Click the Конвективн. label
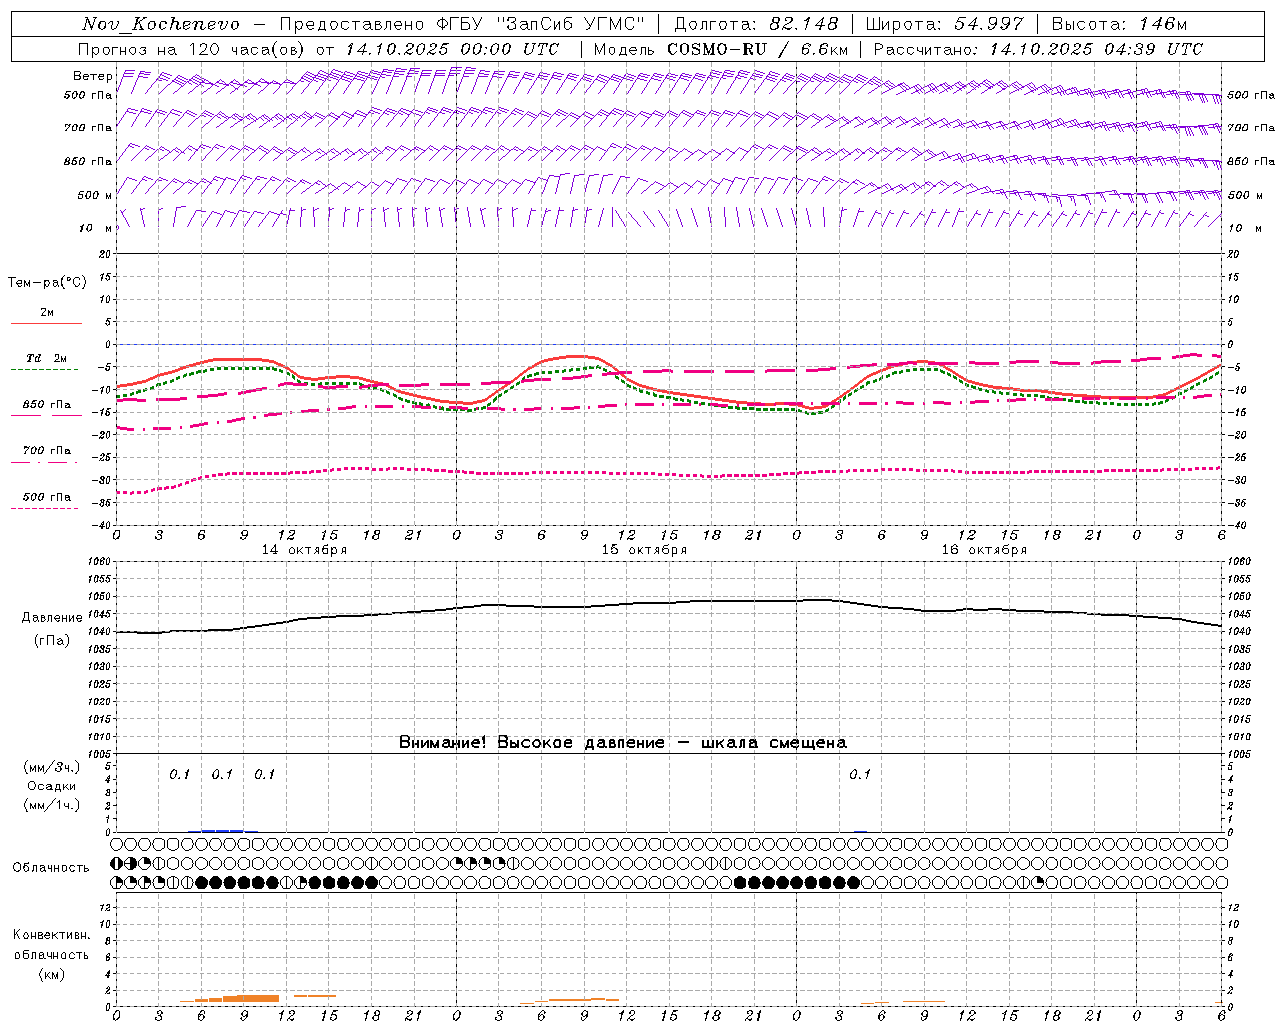Screen dimensions: 1280x1024 pos(51,935)
